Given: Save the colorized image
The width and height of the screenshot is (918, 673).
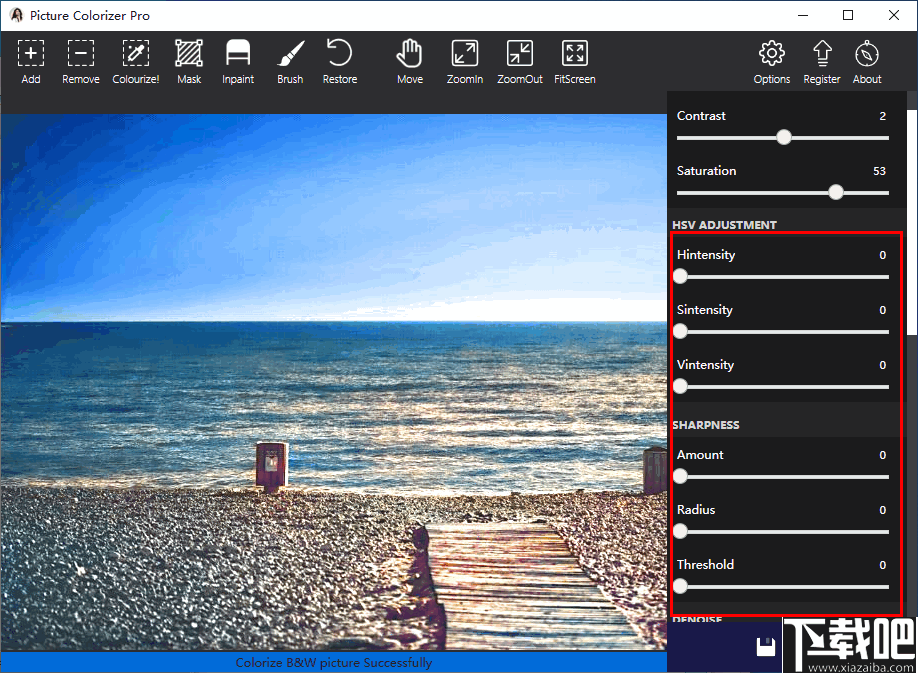Looking at the screenshot, I should (766, 647).
